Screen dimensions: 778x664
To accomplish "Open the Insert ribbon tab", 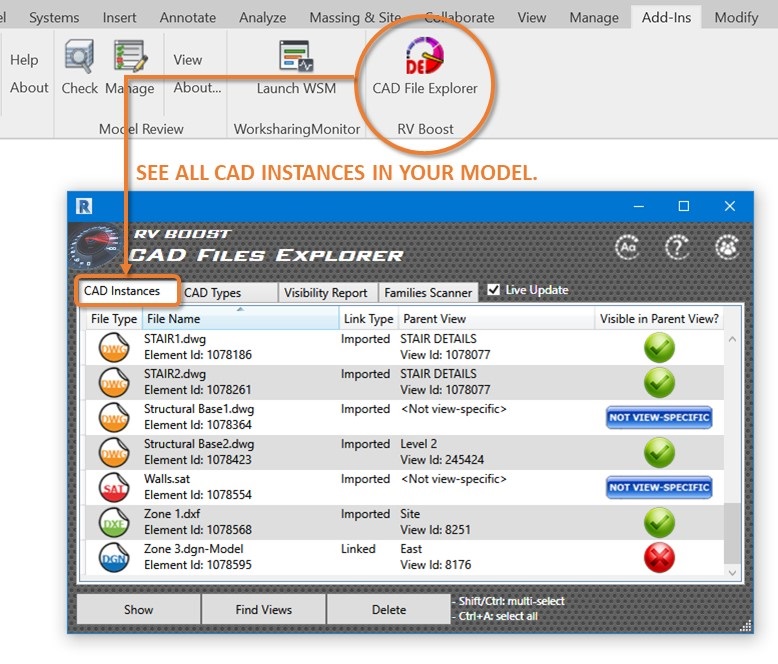I will 119,17.
